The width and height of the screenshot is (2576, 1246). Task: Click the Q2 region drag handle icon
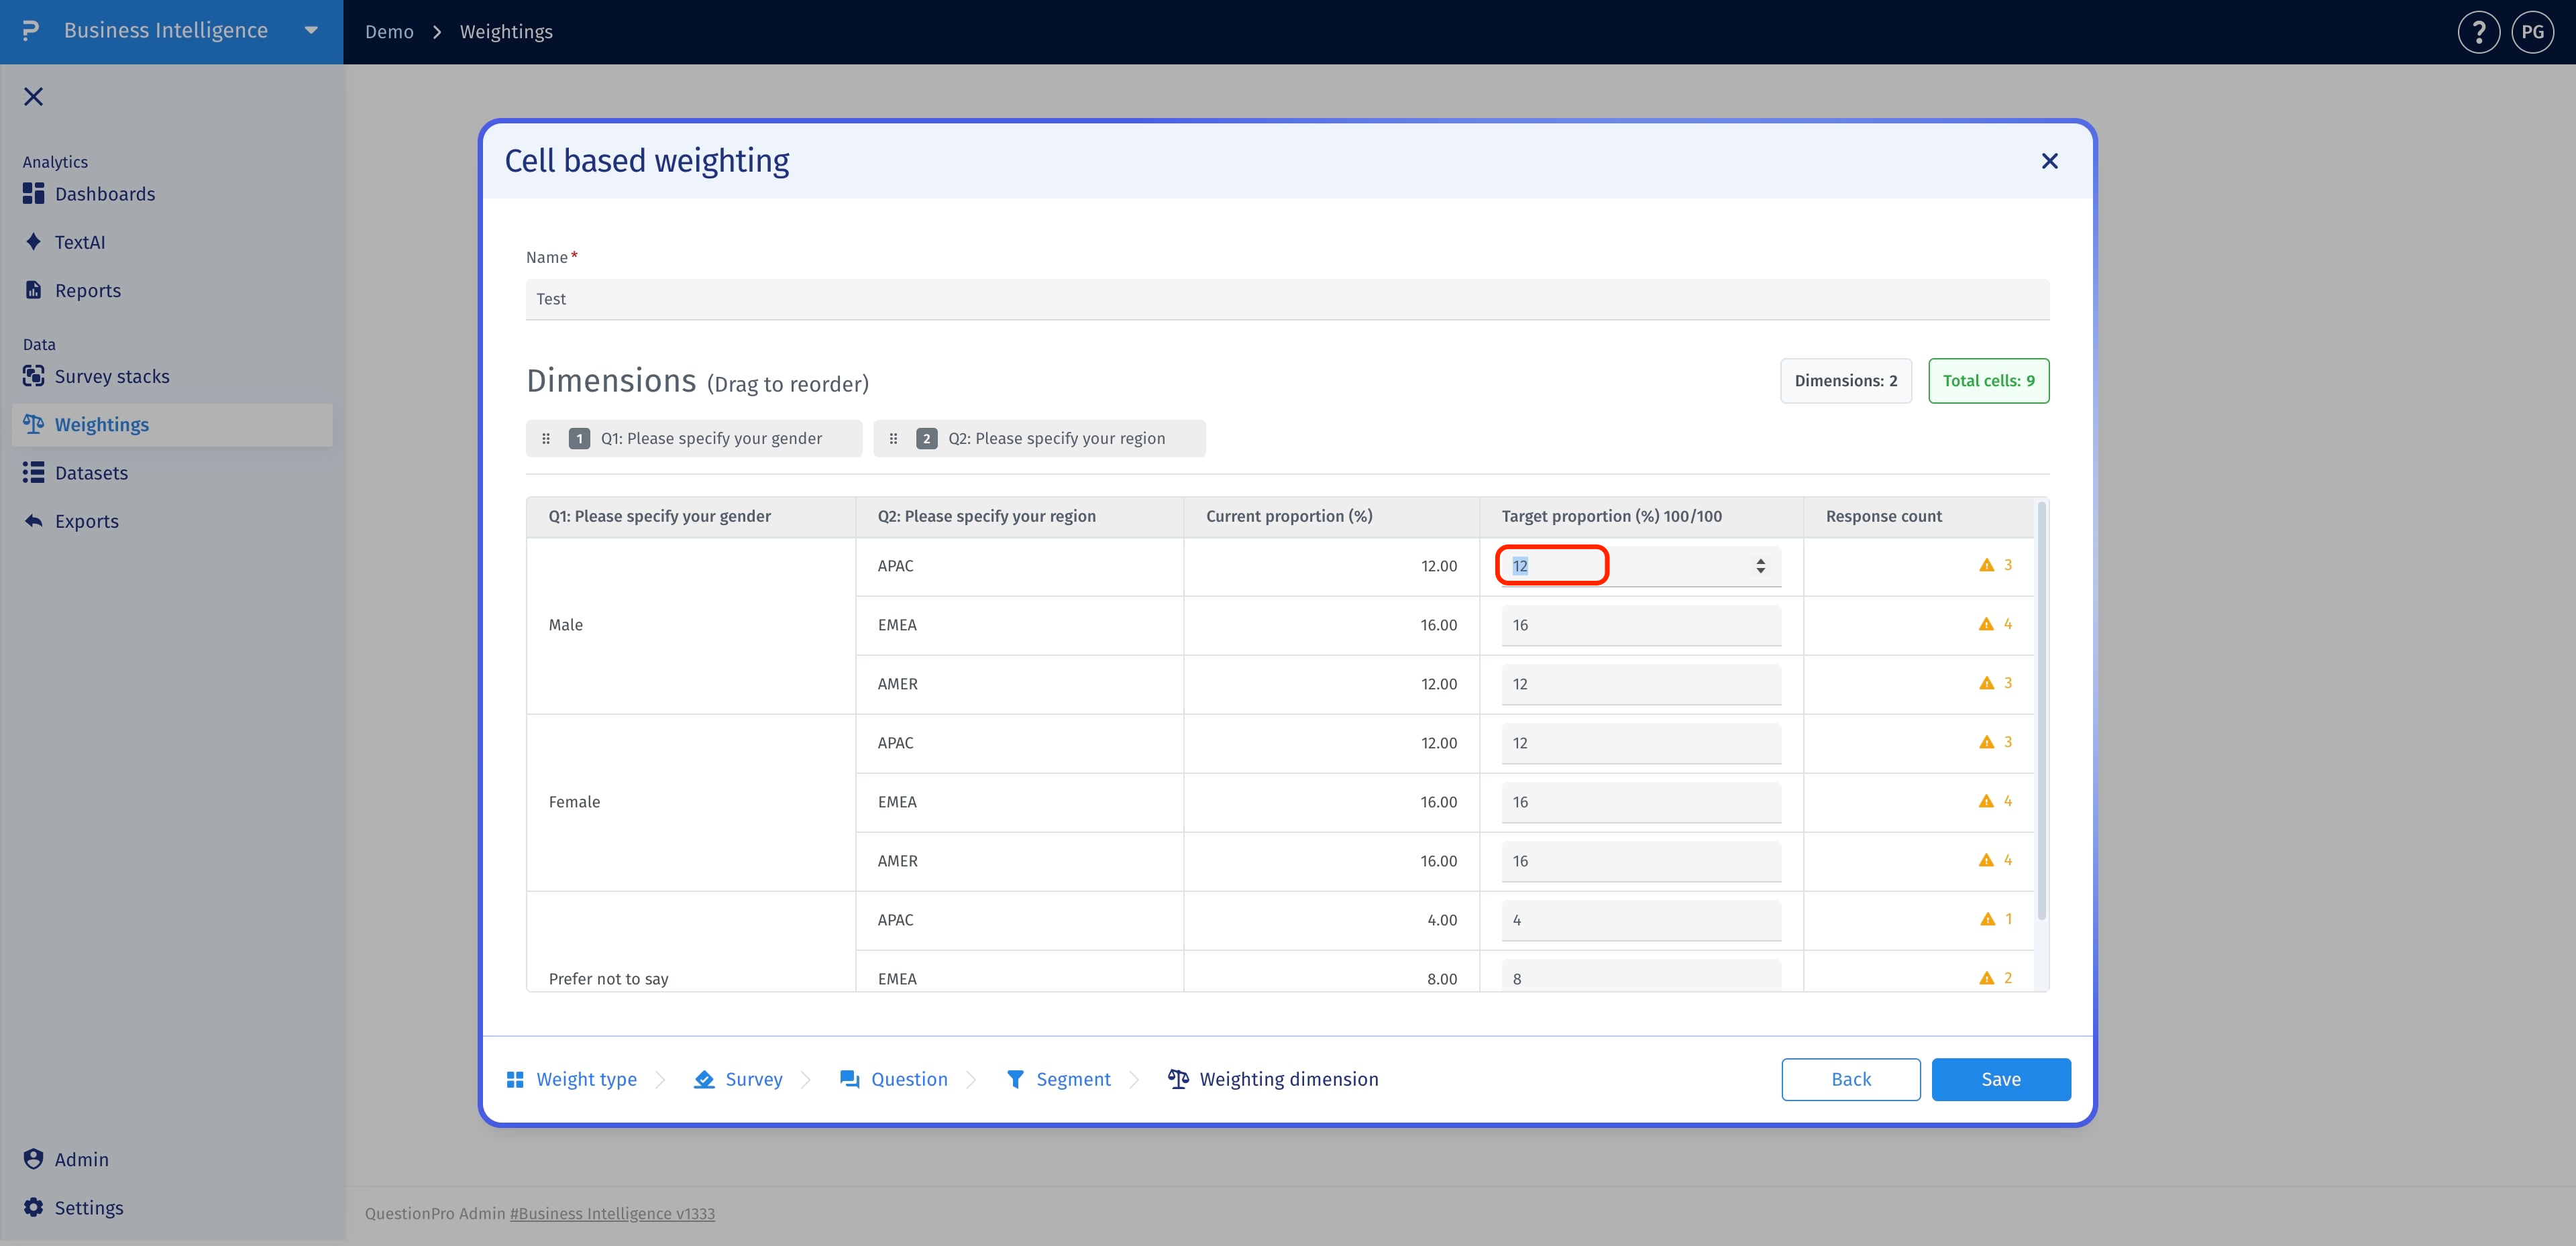click(x=893, y=439)
